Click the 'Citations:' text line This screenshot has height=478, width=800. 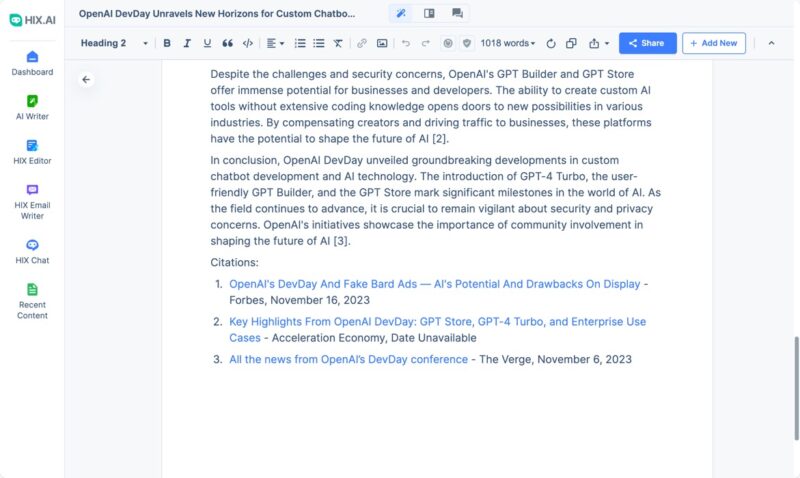tap(234, 262)
